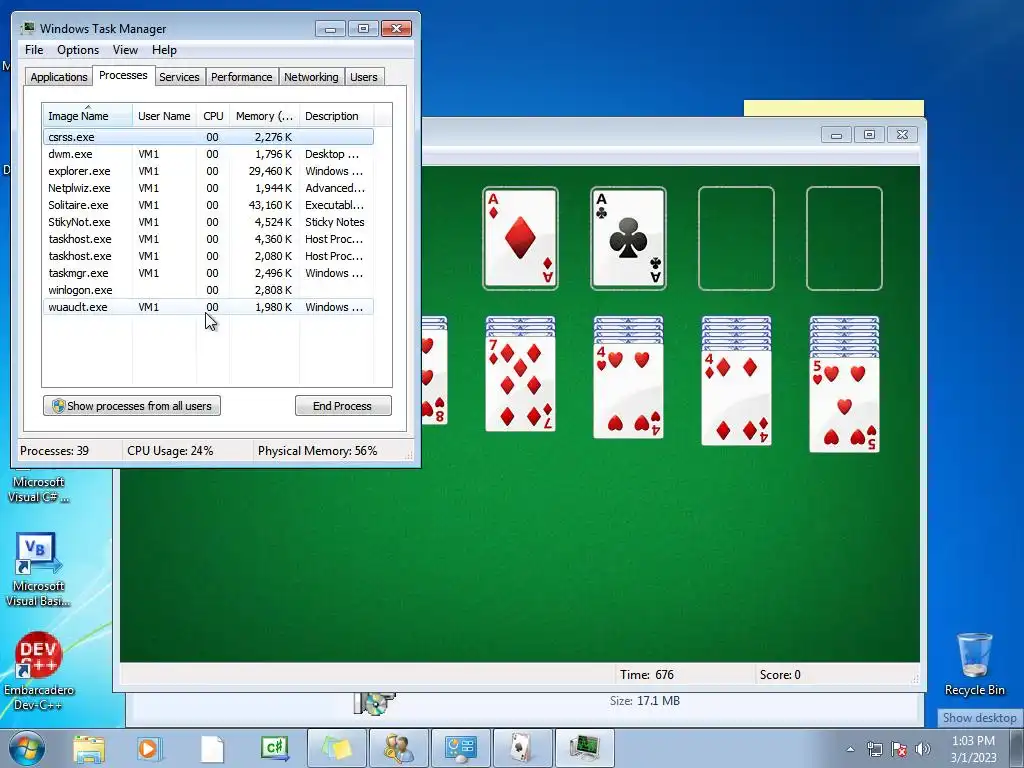The image size is (1024, 768).
Task: Switch to Task Manager taskbar button
Action: click(584, 748)
